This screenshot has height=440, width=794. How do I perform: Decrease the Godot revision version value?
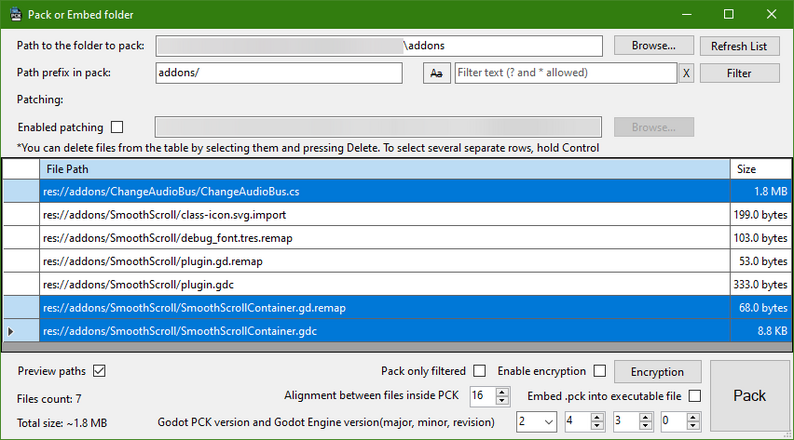[x=693, y=426]
